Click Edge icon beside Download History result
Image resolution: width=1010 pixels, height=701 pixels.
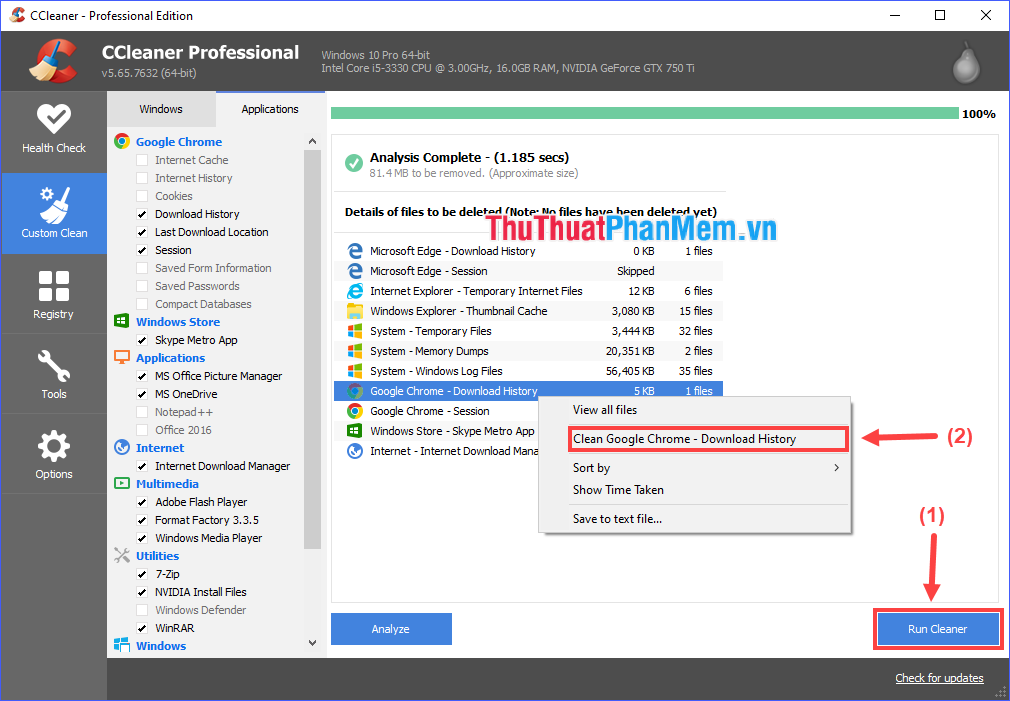click(355, 251)
